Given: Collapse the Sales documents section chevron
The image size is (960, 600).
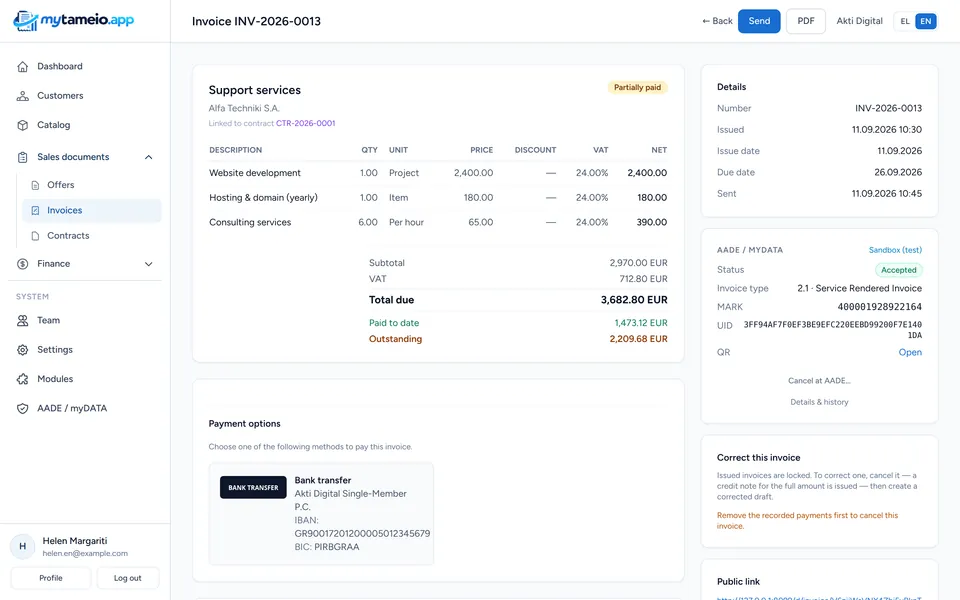Looking at the screenshot, I should coord(148,157).
